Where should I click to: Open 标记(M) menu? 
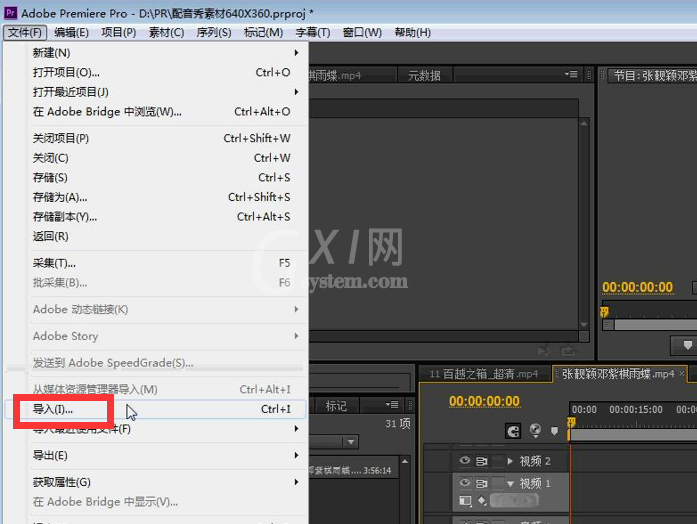pyautogui.click(x=263, y=32)
